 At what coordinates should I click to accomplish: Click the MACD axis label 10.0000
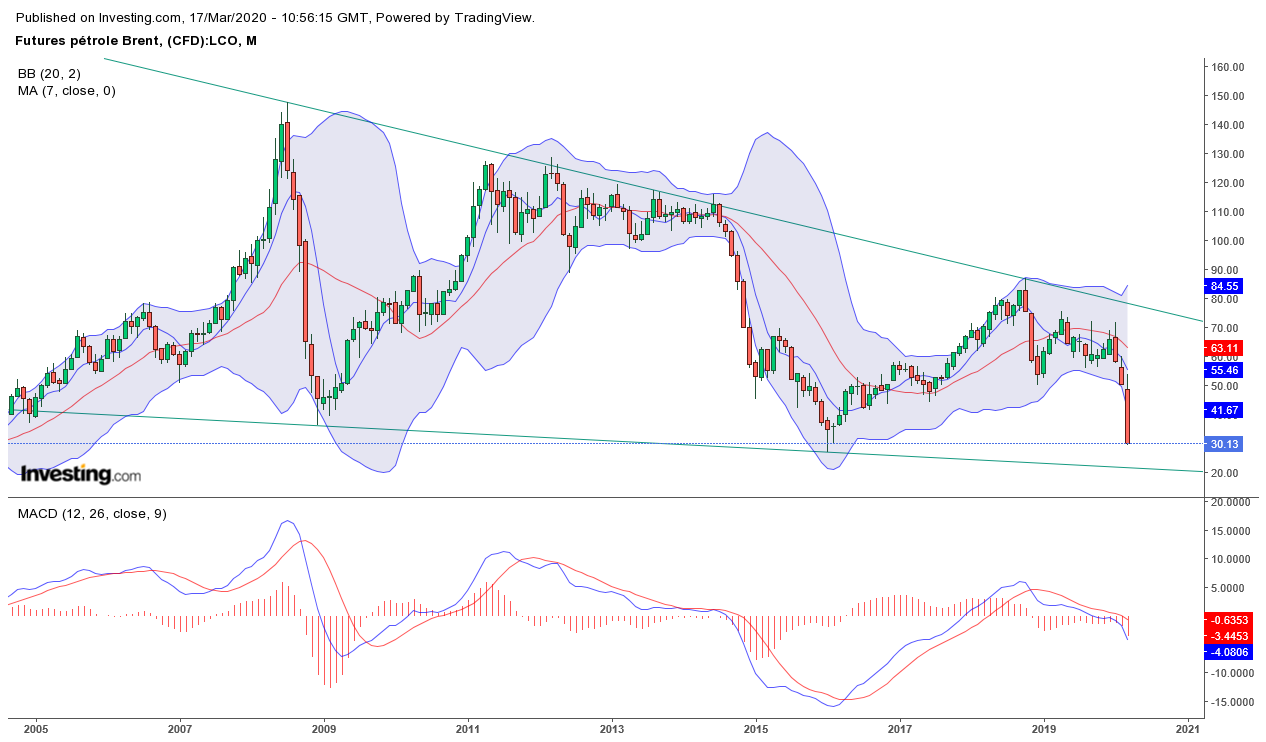pyautogui.click(x=1232, y=560)
